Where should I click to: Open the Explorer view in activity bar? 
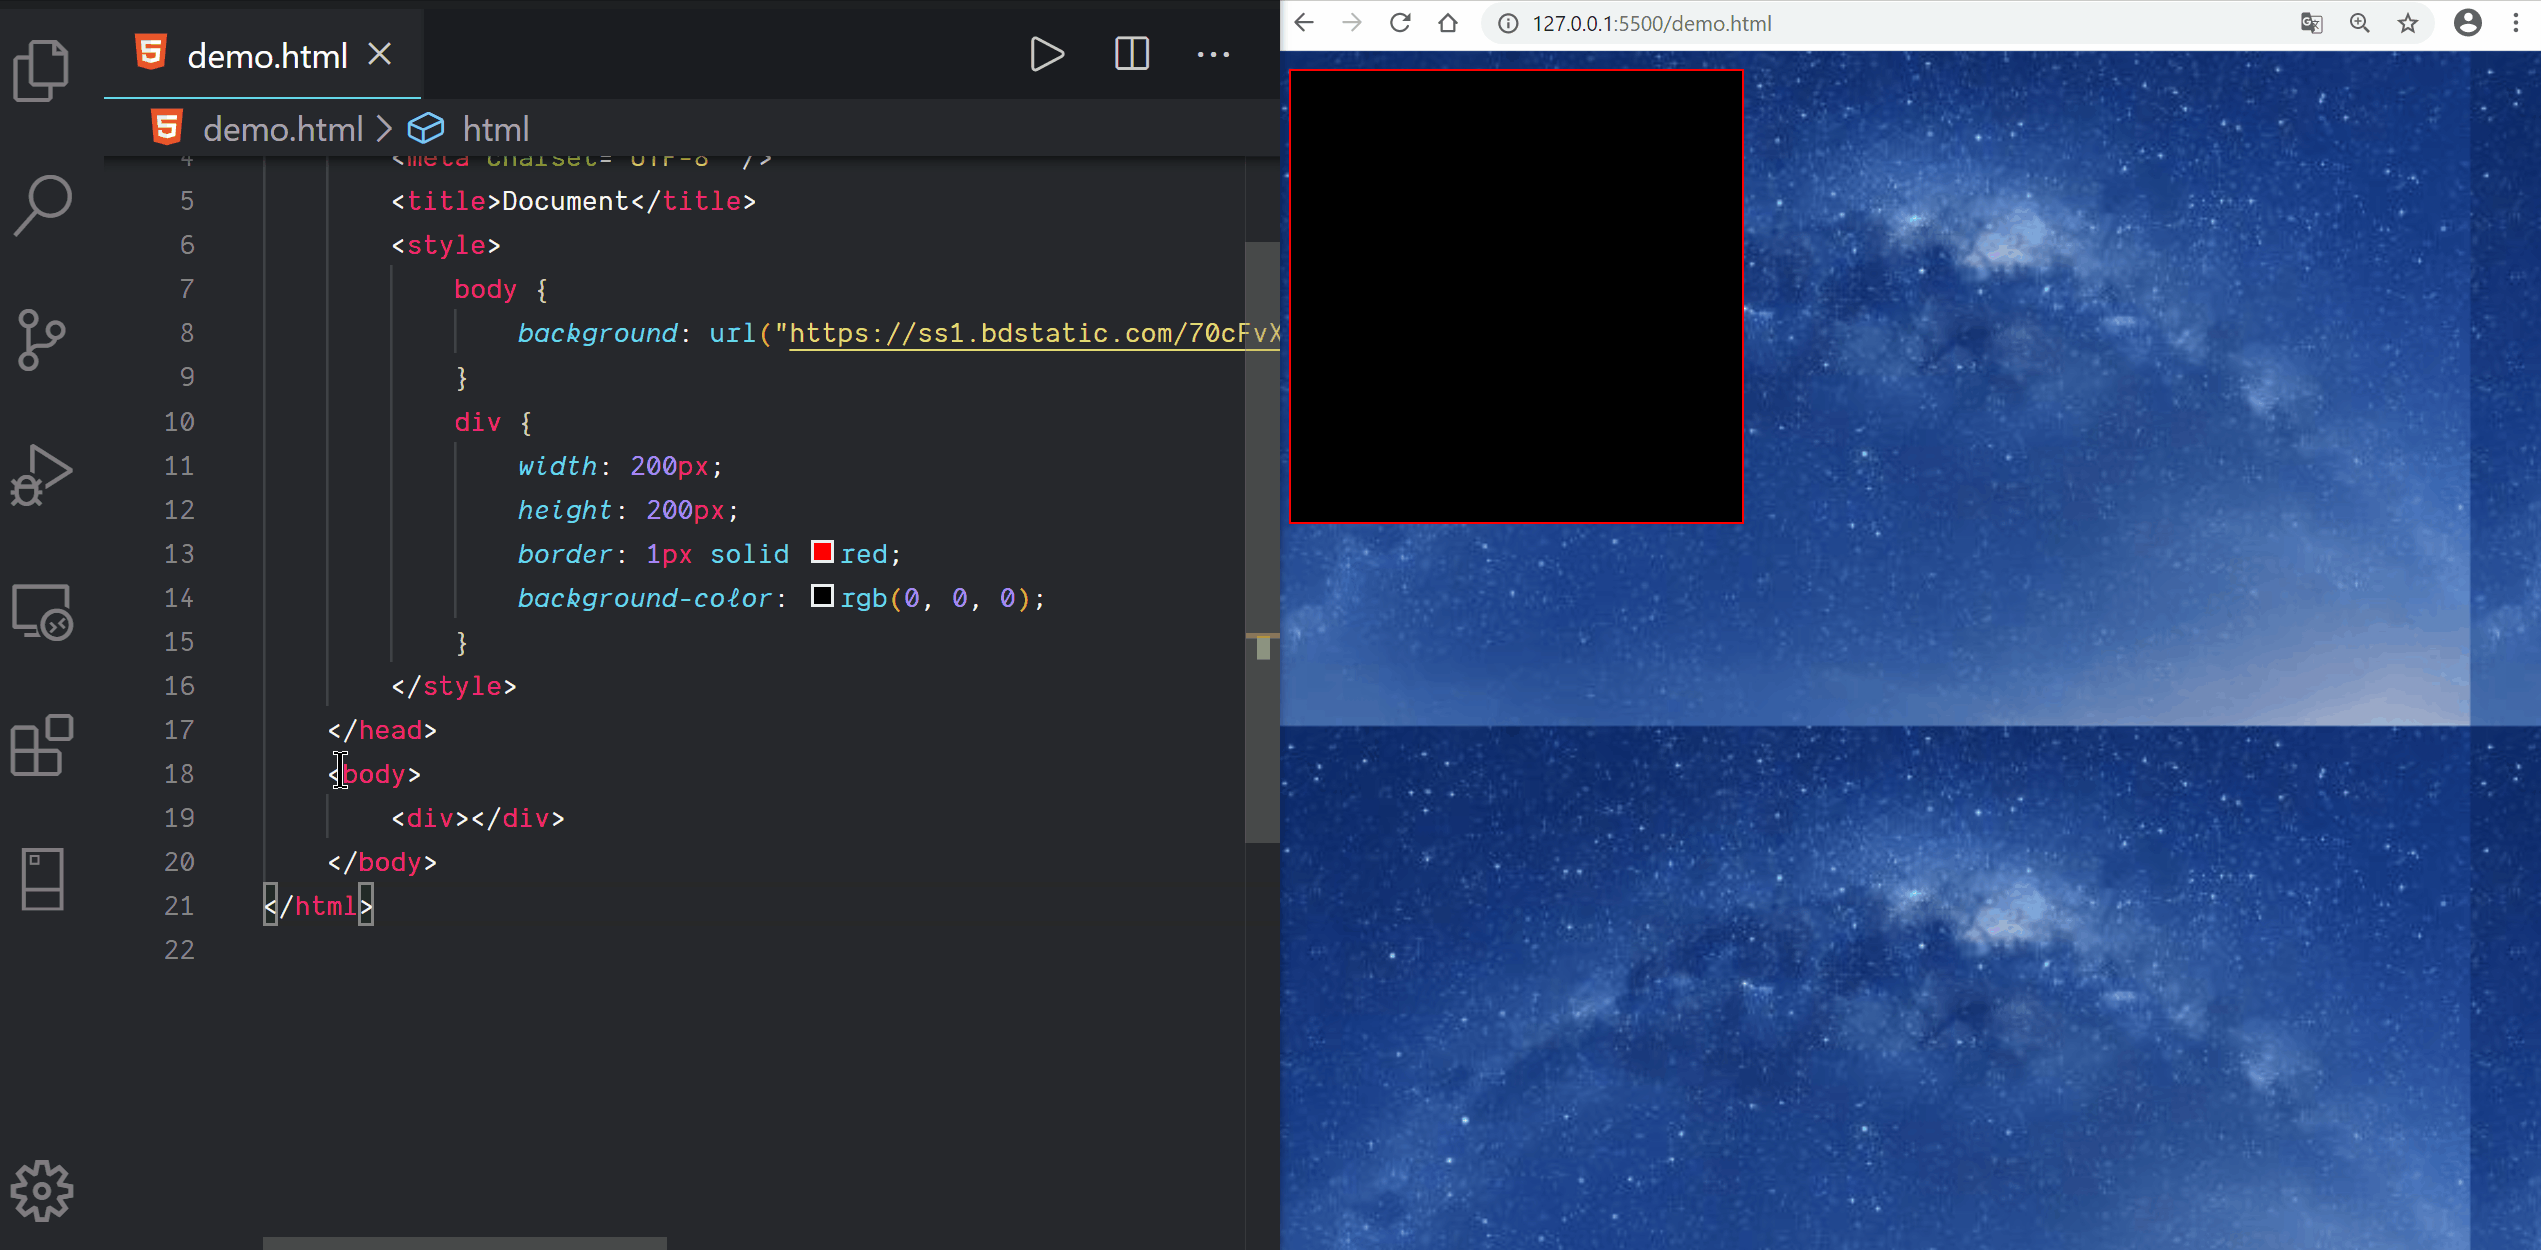[x=42, y=70]
